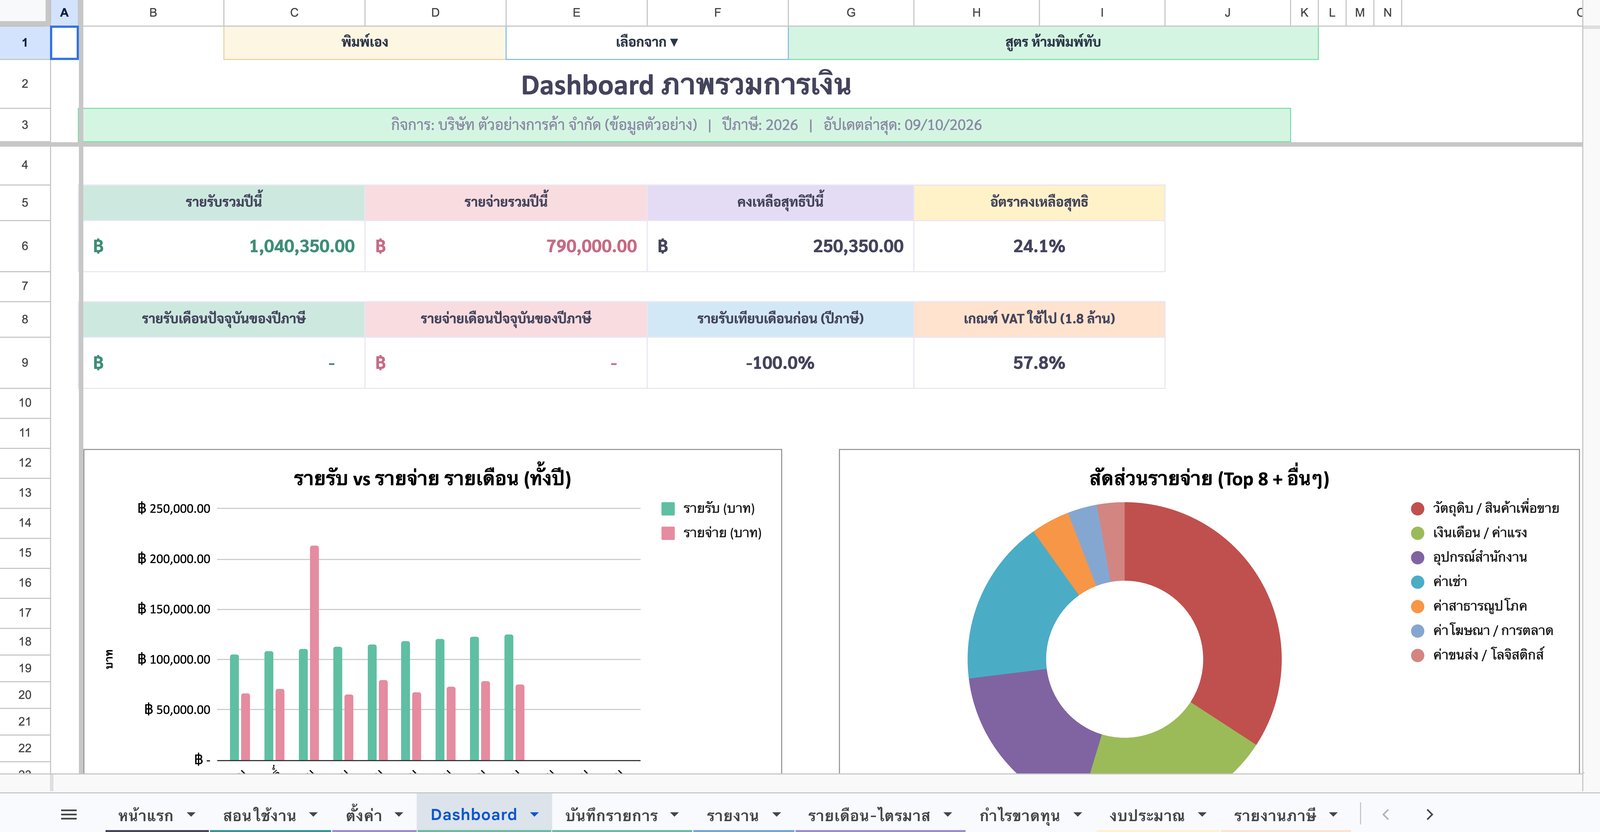Select the เลือกจาก ▼ legend cell
Image resolution: width=1600 pixels, height=832 pixels.
(647, 42)
